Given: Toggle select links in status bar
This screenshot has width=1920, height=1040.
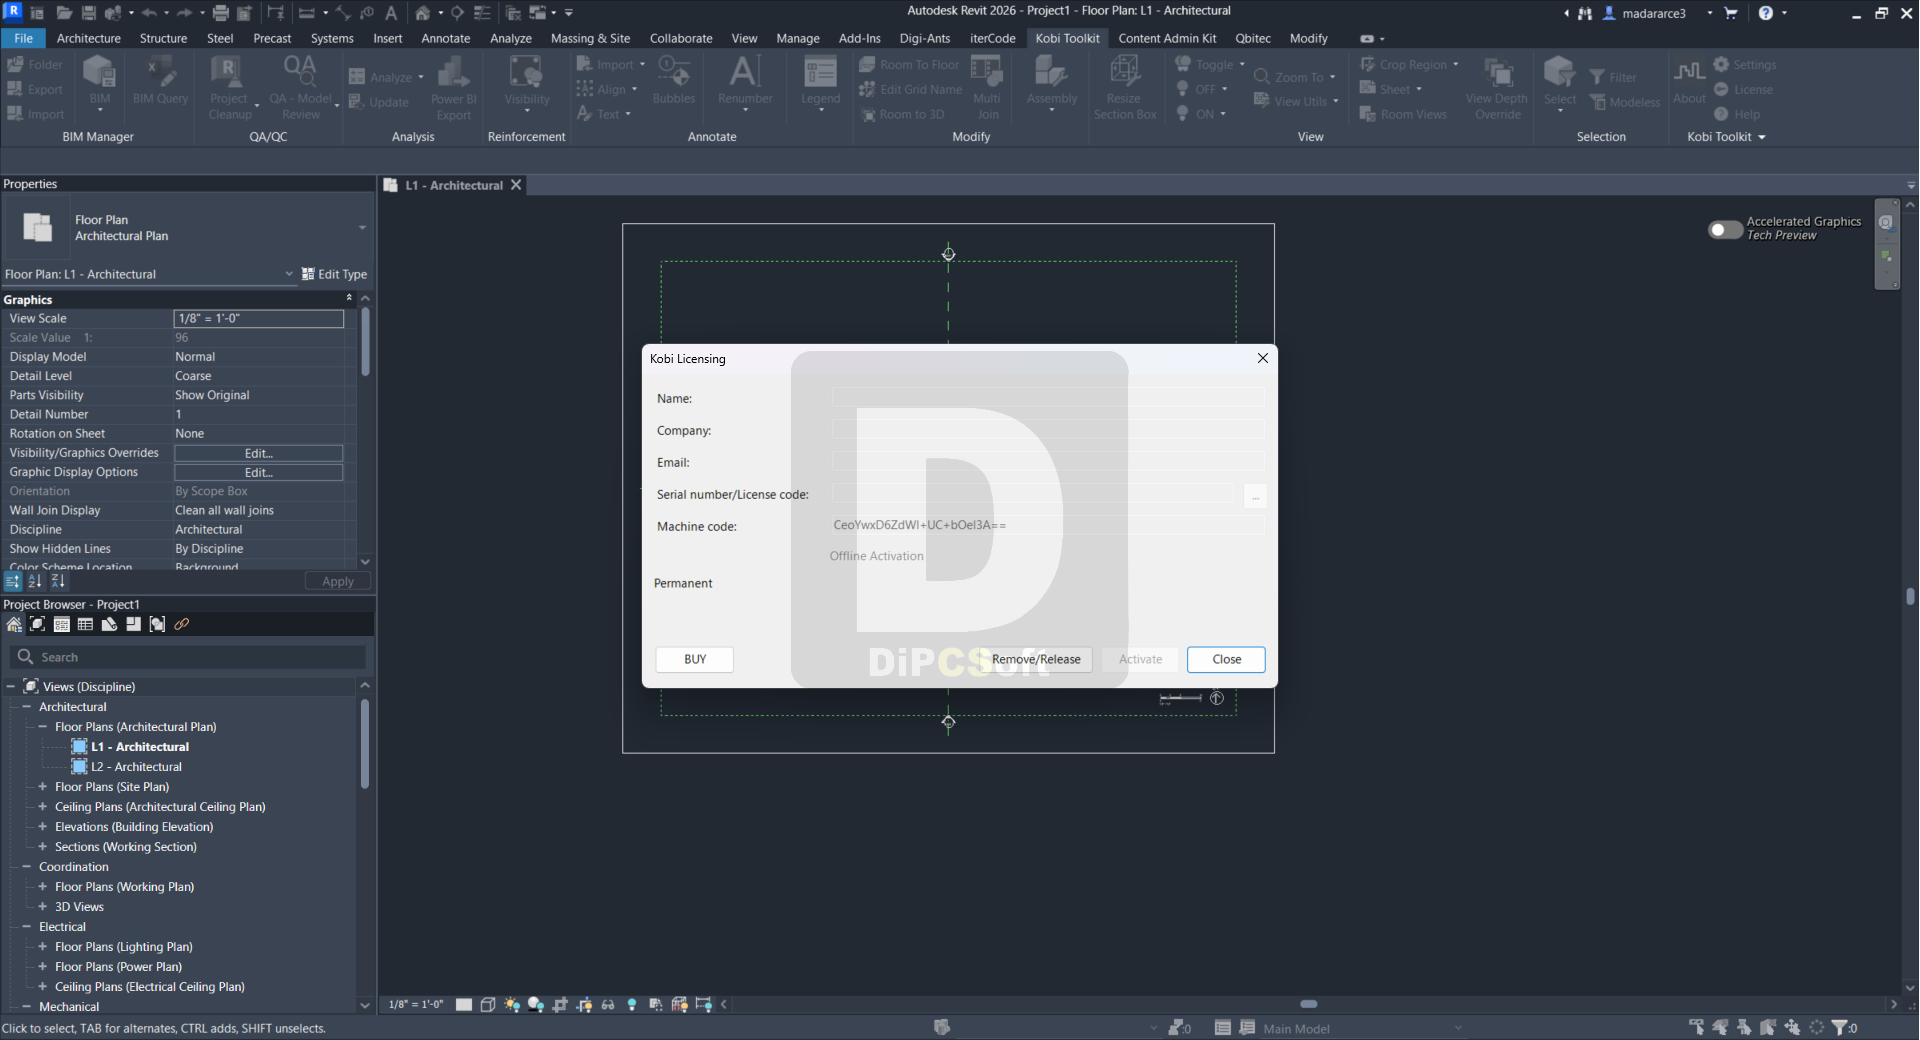Looking at the screenshot, I should click(x=1697, y=1027).
